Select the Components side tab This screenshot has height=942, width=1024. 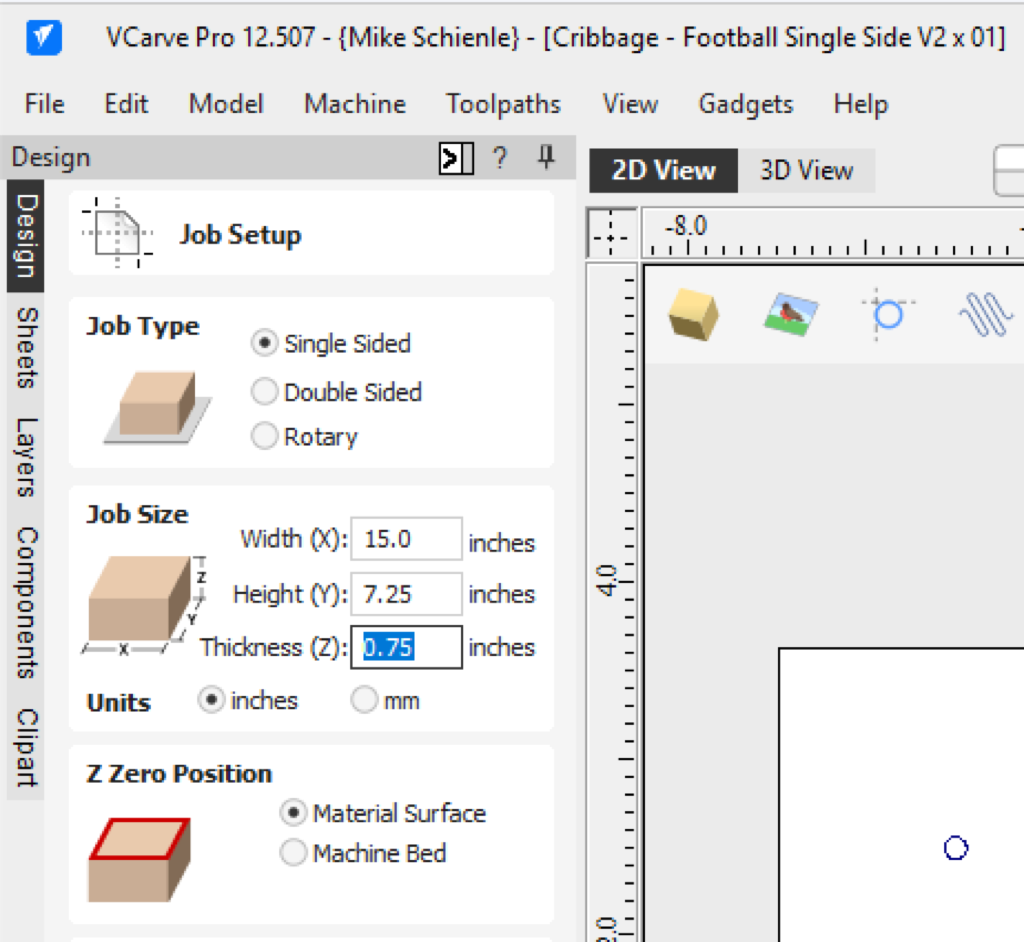[25, 603]
